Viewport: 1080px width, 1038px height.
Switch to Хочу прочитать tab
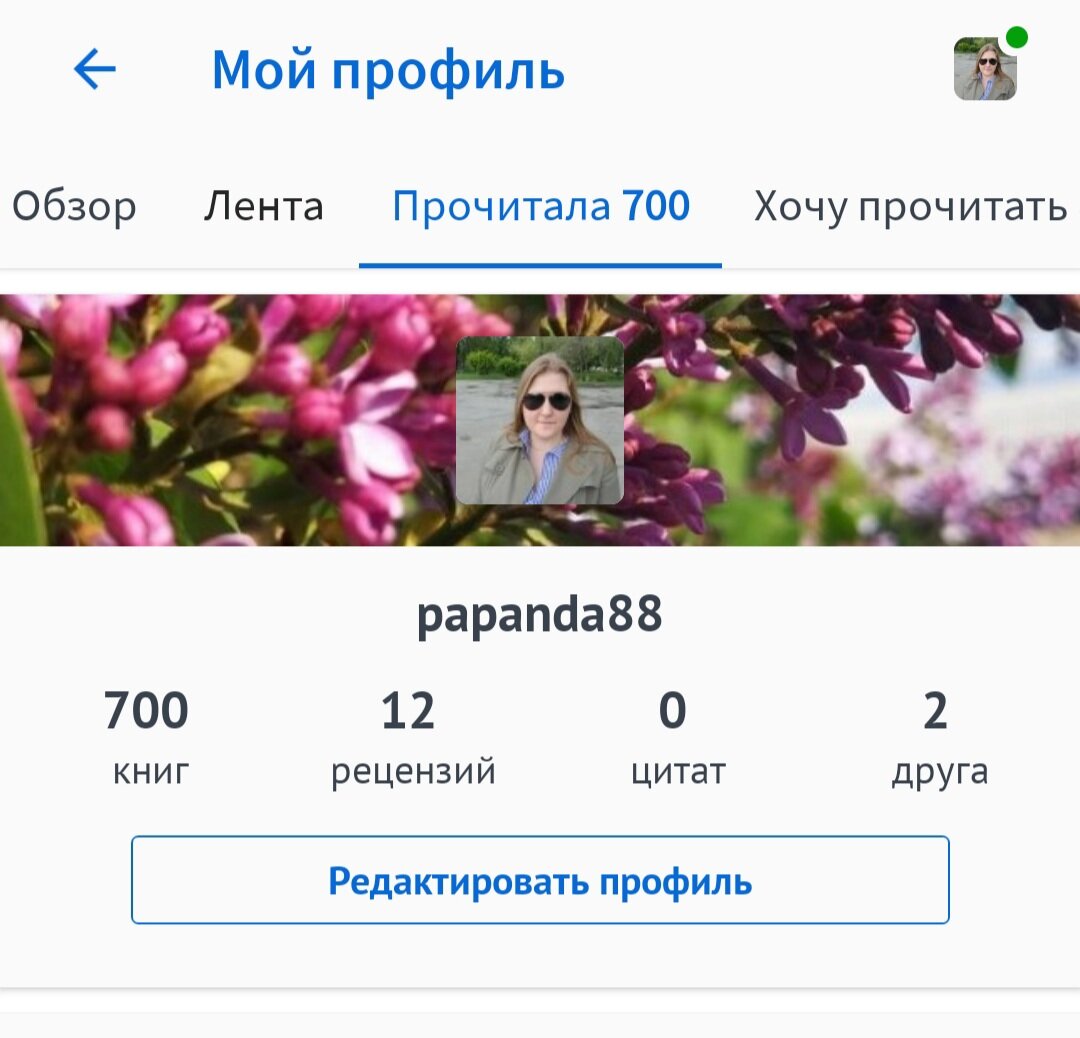point(911,206)
